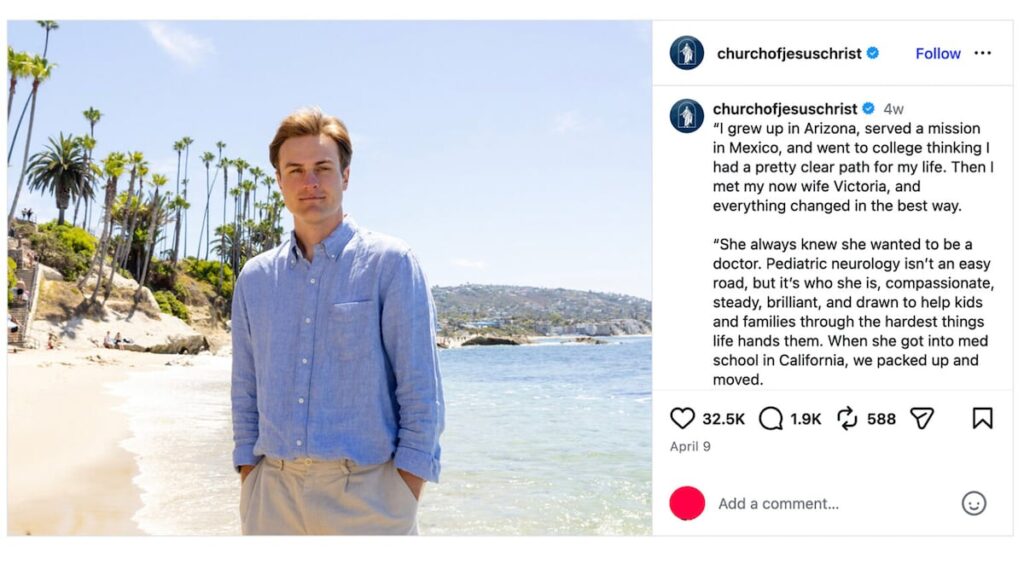View the 32.5K likes count
This screenshot has width=1024, height=575.
(724, 419)
